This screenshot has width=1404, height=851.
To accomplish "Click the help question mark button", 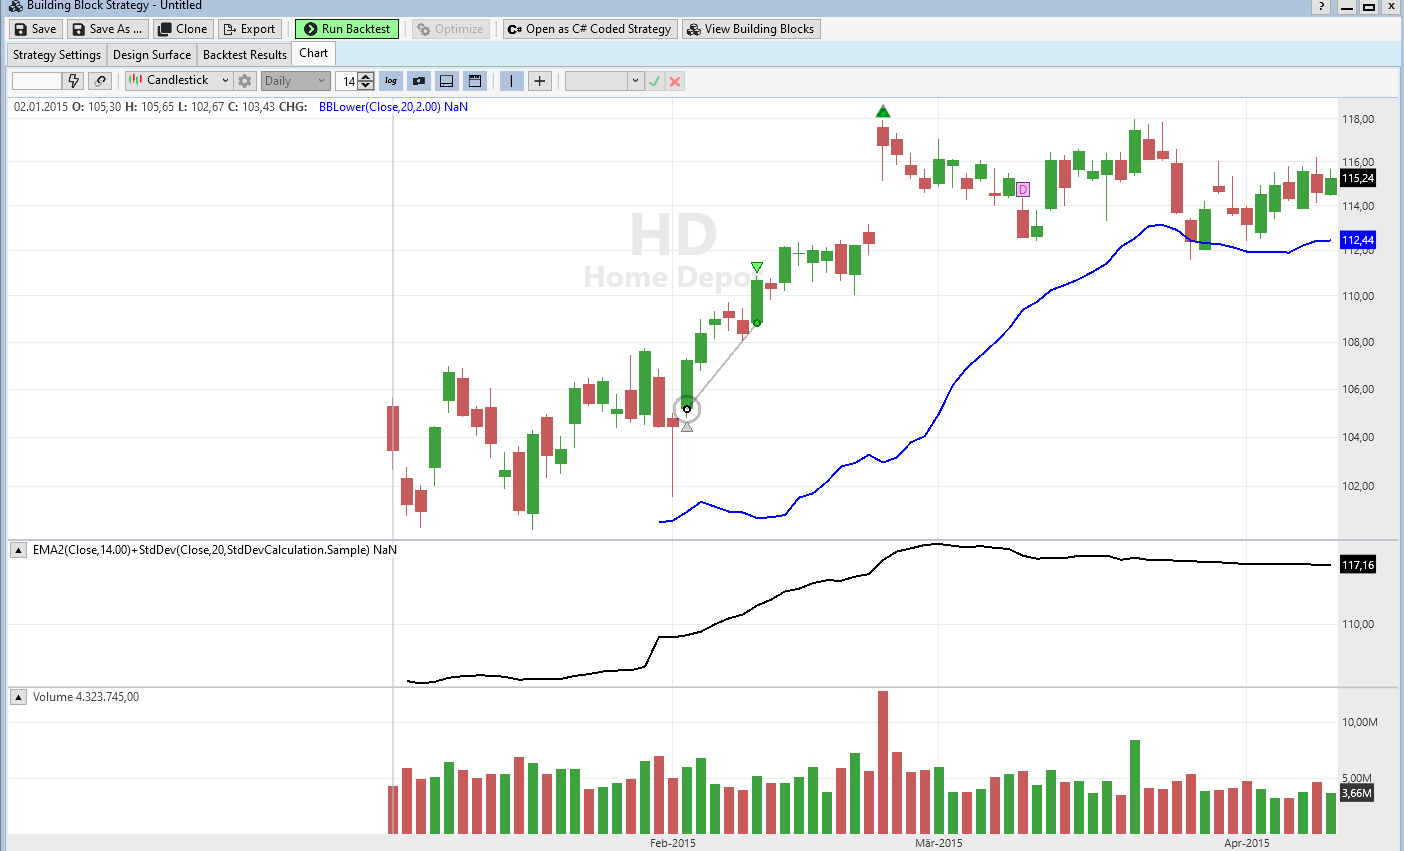I will pyautogui.click(x=1321, y=6).
